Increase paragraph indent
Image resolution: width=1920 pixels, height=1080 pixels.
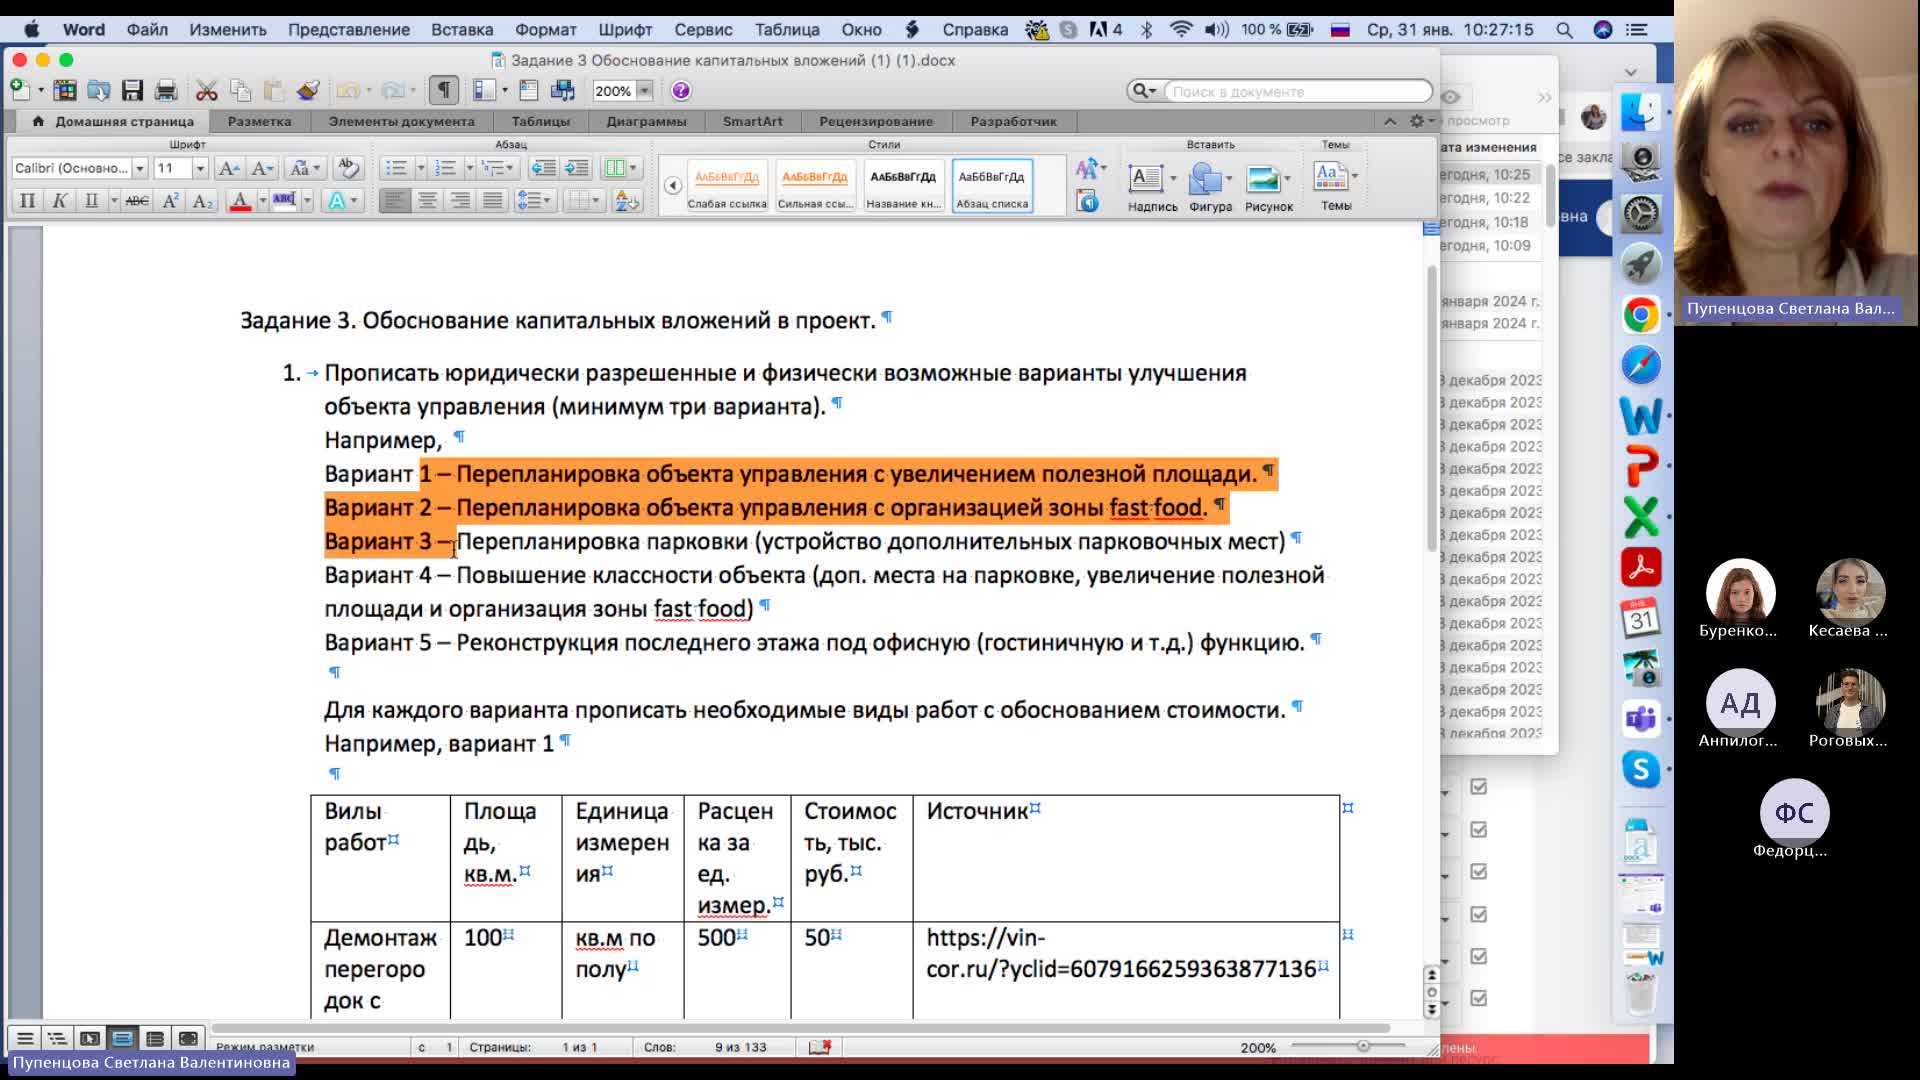(x=577, y=168)
